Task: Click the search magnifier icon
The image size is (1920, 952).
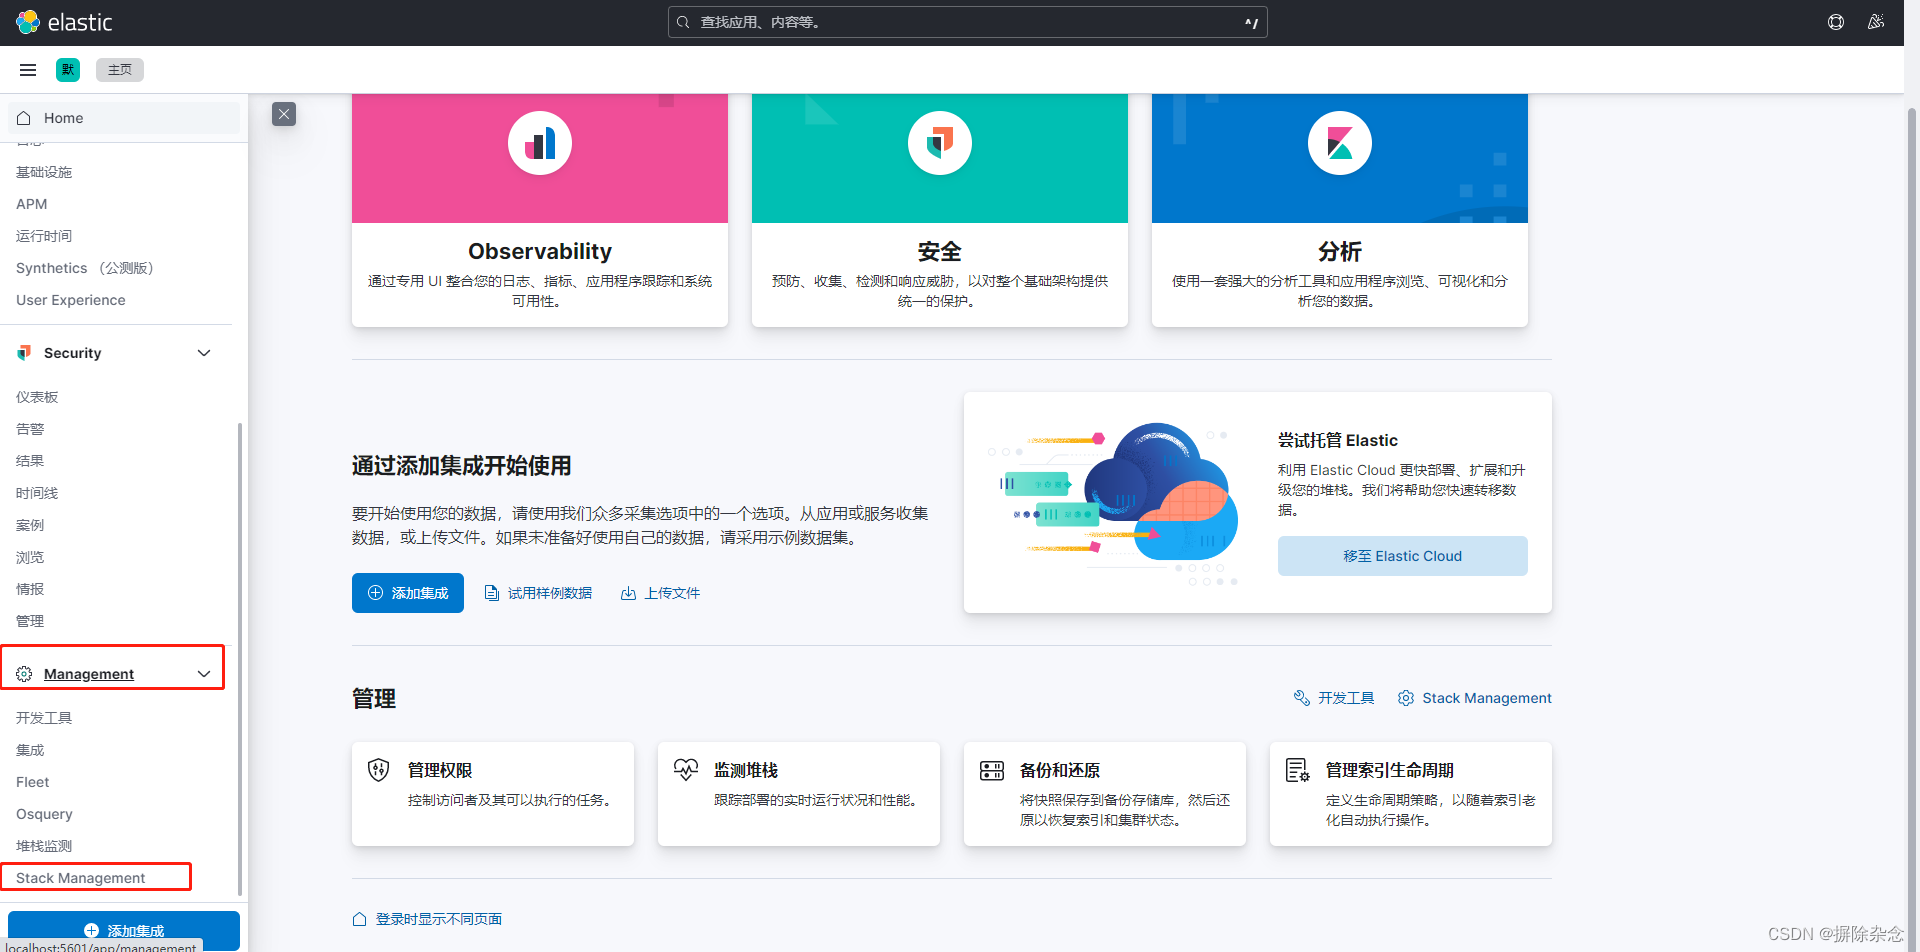Action: coord(683,22)
